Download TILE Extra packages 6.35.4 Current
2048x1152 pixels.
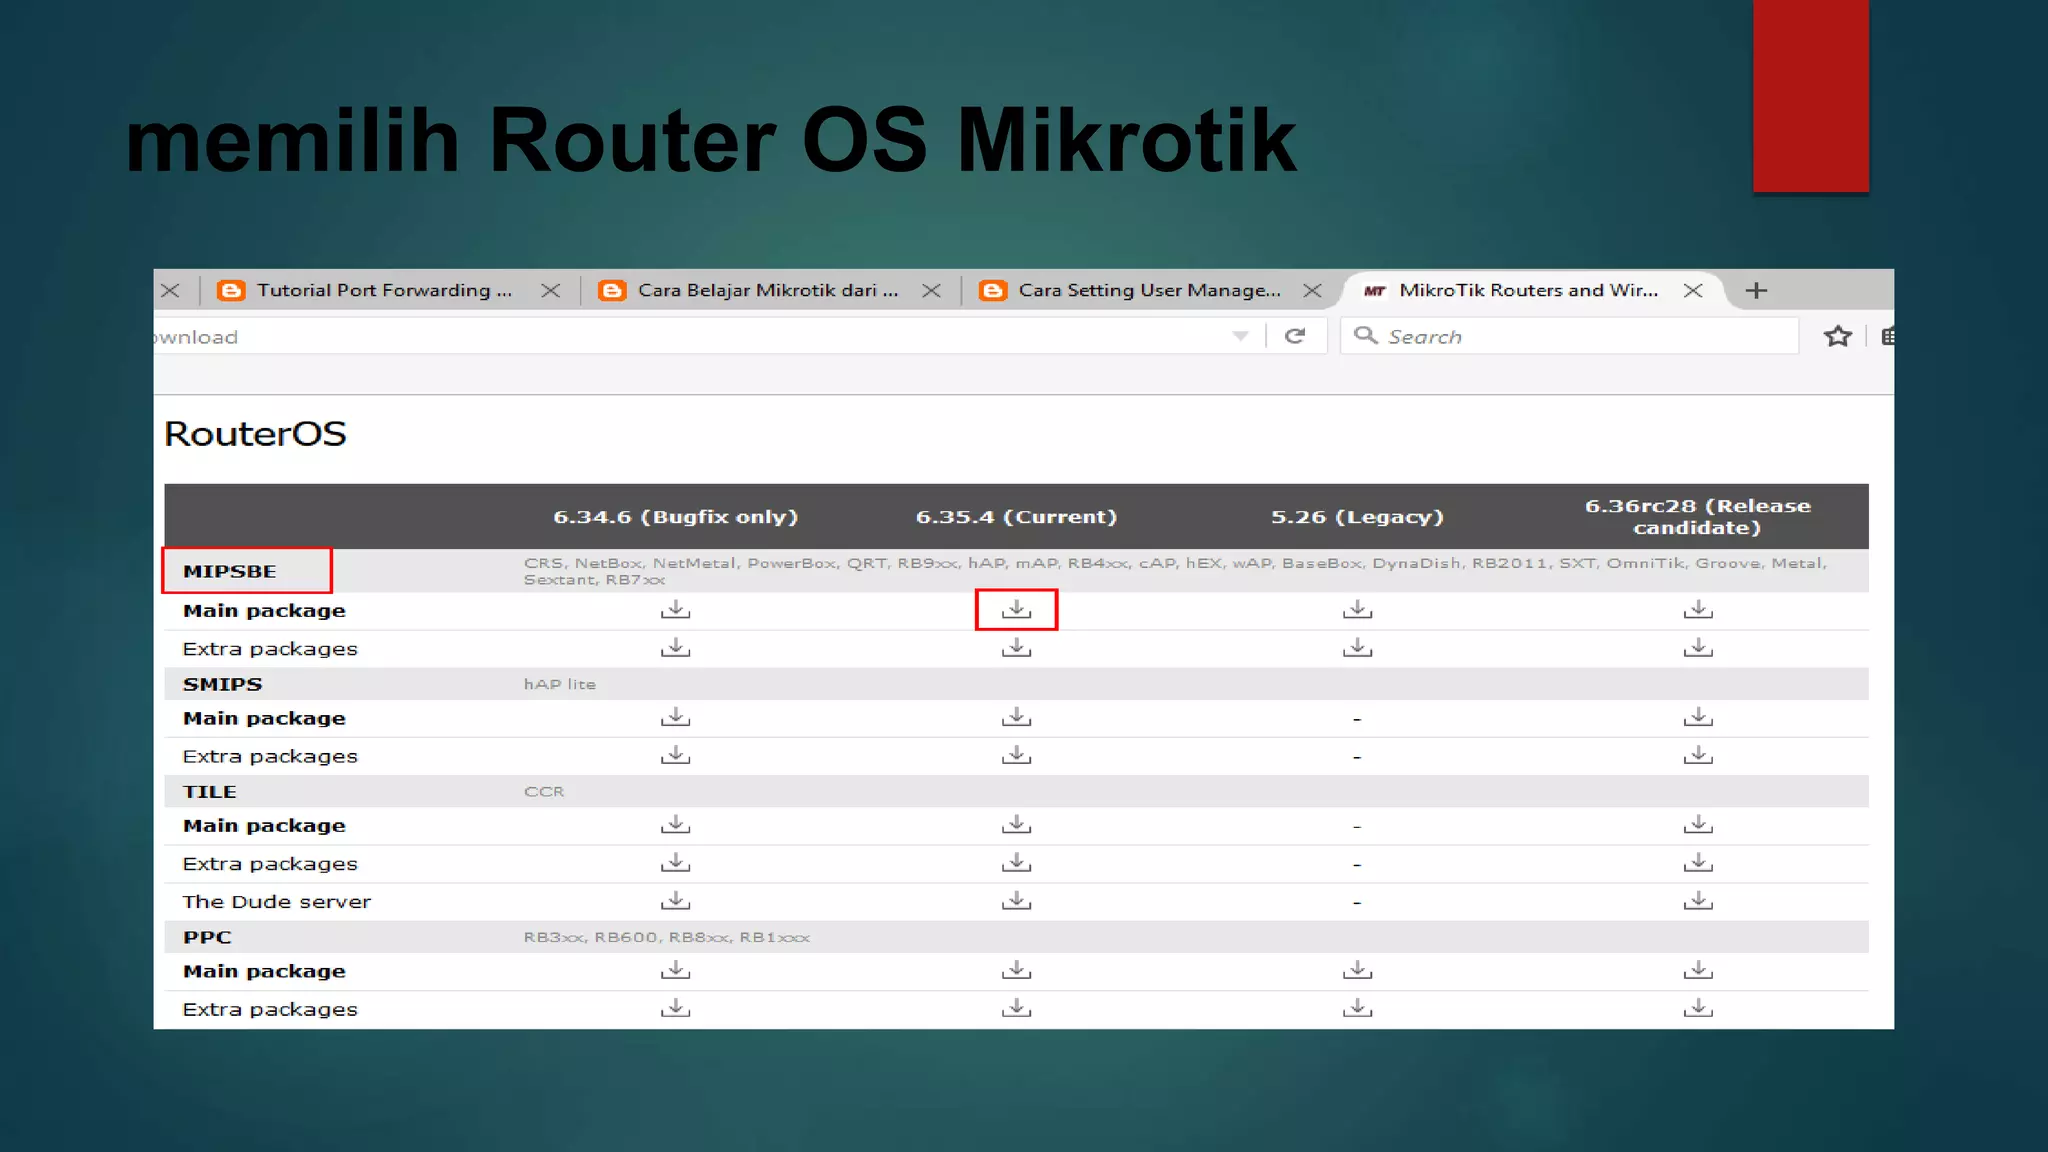(1016, 862)
